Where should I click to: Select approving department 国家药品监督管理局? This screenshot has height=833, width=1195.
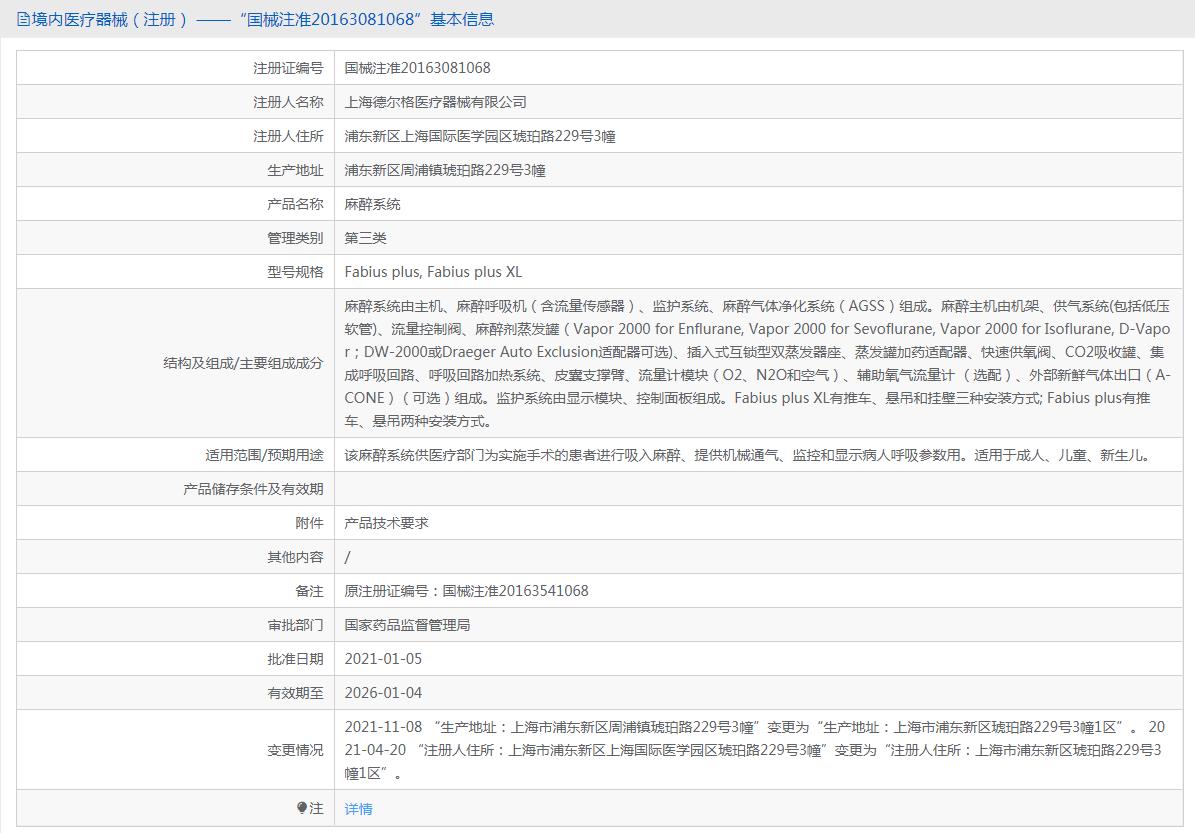(407, 625)
